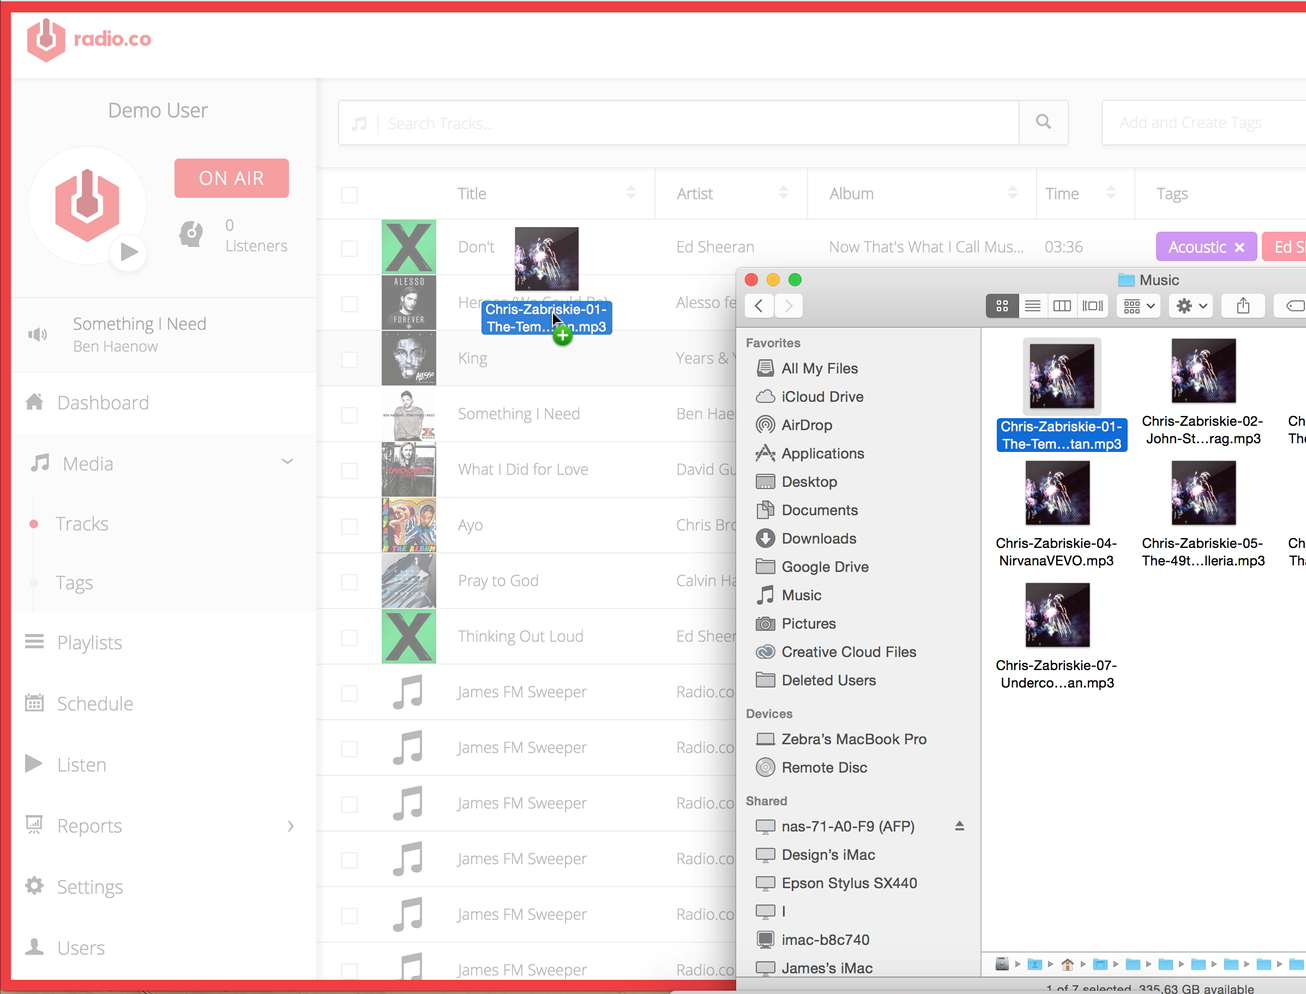Sort tracks by Artist column arrows
1306x994 pixels.
click(784, 192)
